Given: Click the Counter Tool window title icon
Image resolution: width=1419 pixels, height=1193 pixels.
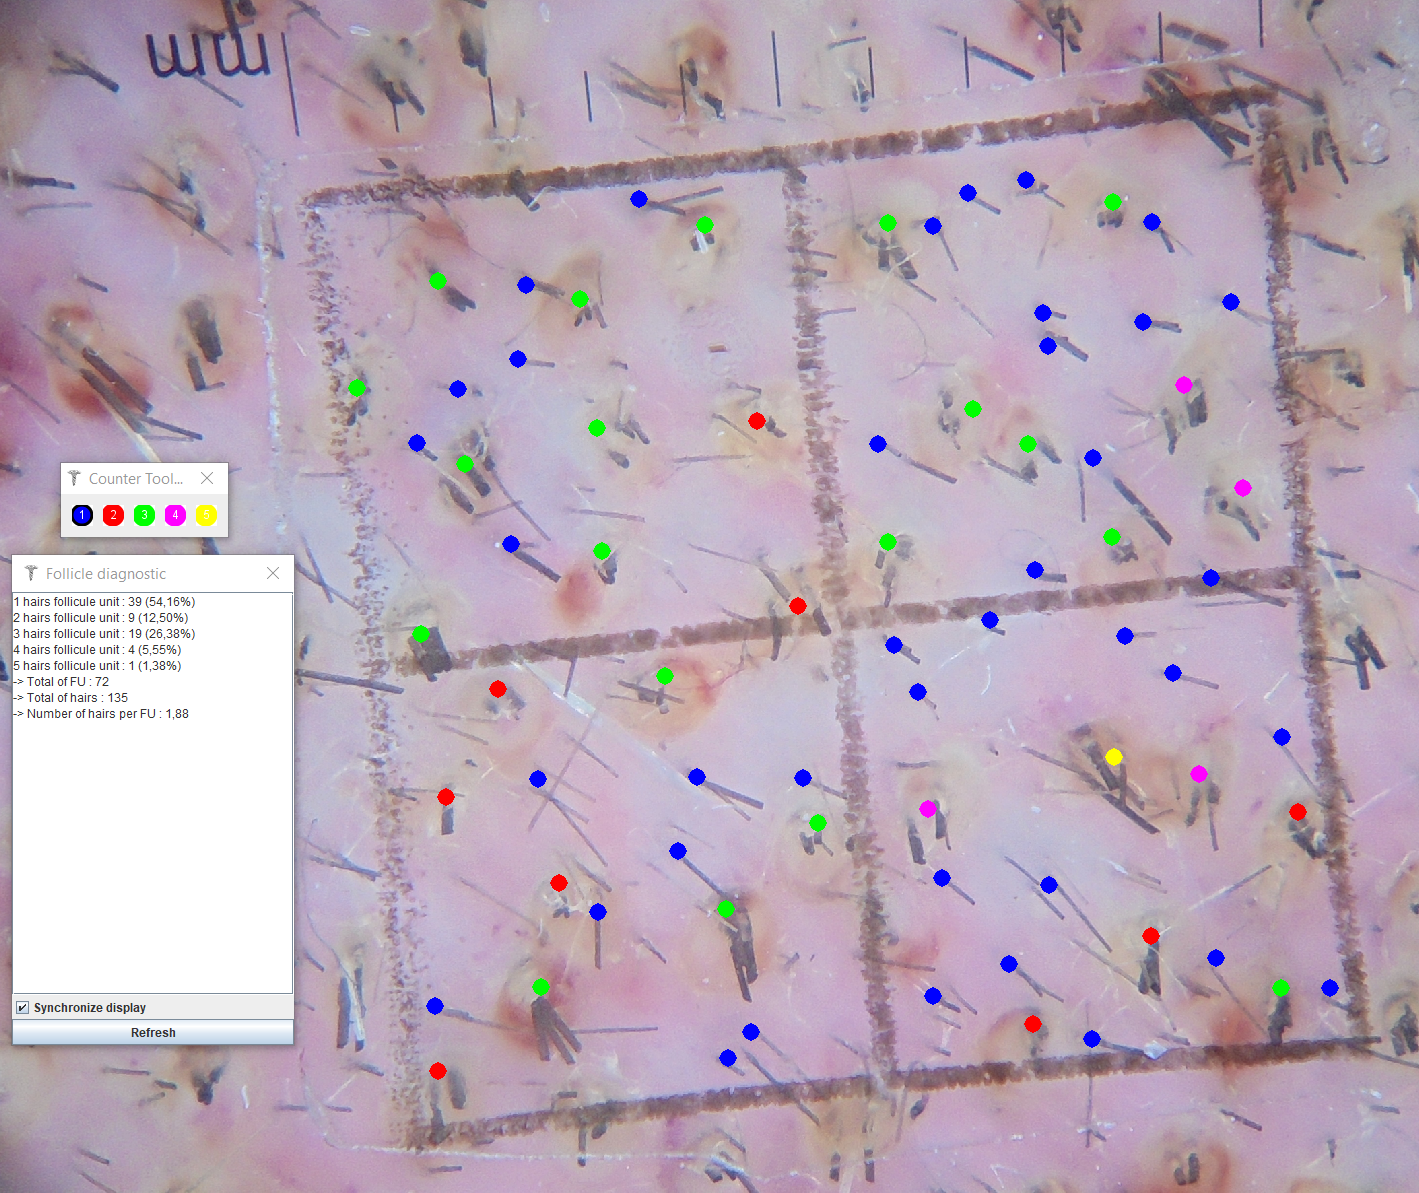Looking at the screenshot, I should [x=74, y=479].
